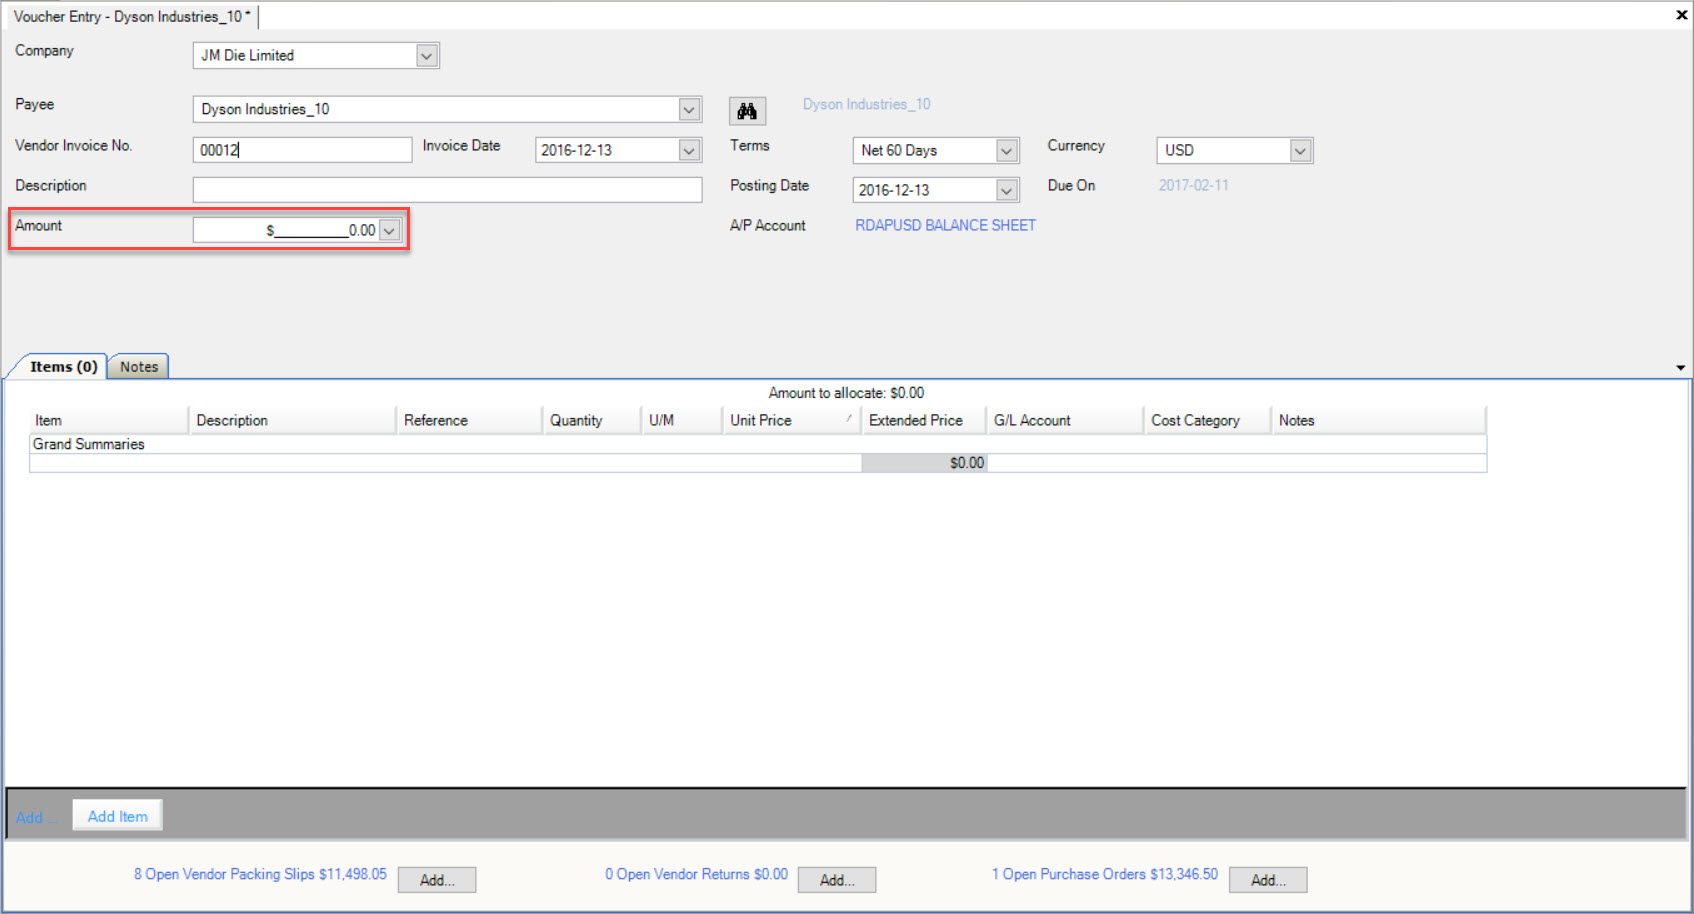
Task: Open the 1 Open Purchase Orders link
Action: (1105, 874)
